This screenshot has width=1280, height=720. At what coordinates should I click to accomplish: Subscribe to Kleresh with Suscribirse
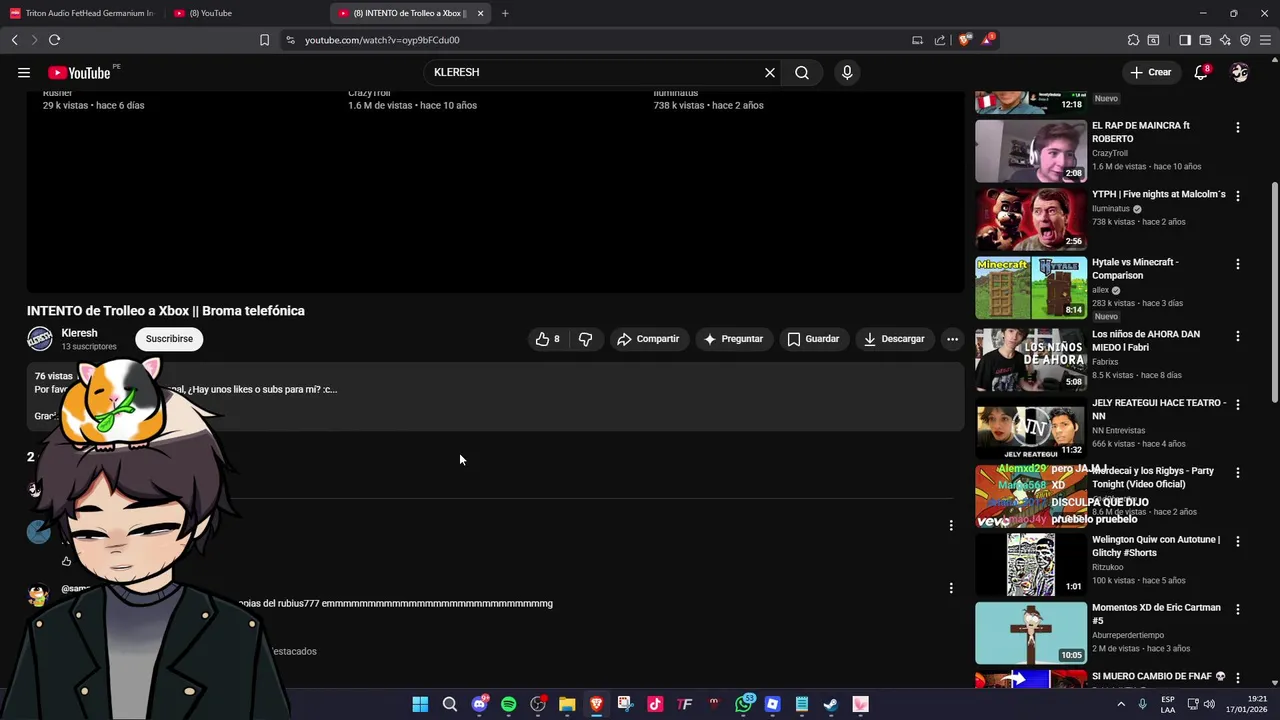tap(169, 339)
